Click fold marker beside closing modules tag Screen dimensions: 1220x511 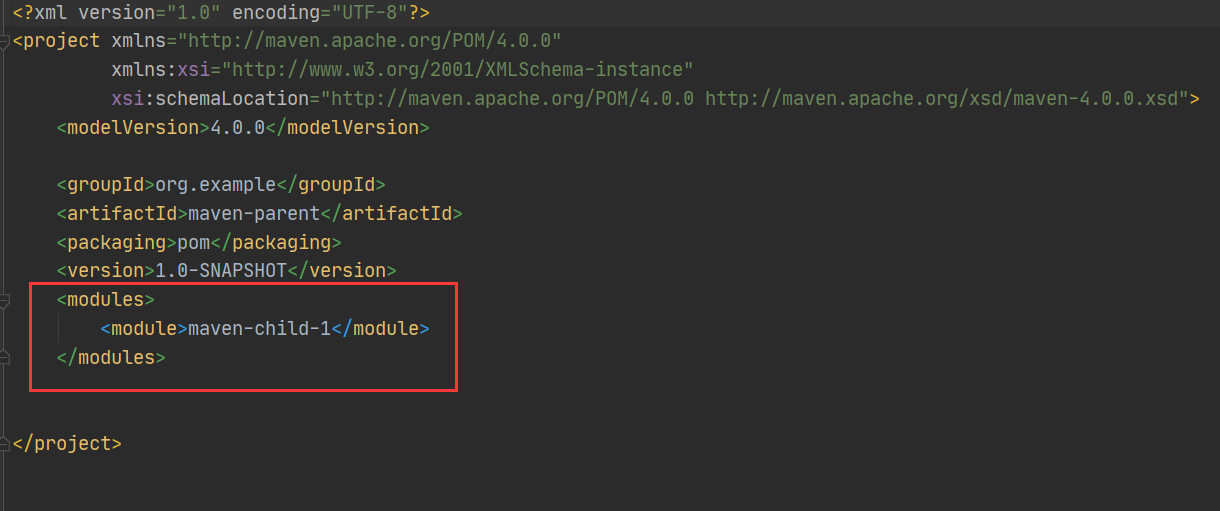click(5, 357)
